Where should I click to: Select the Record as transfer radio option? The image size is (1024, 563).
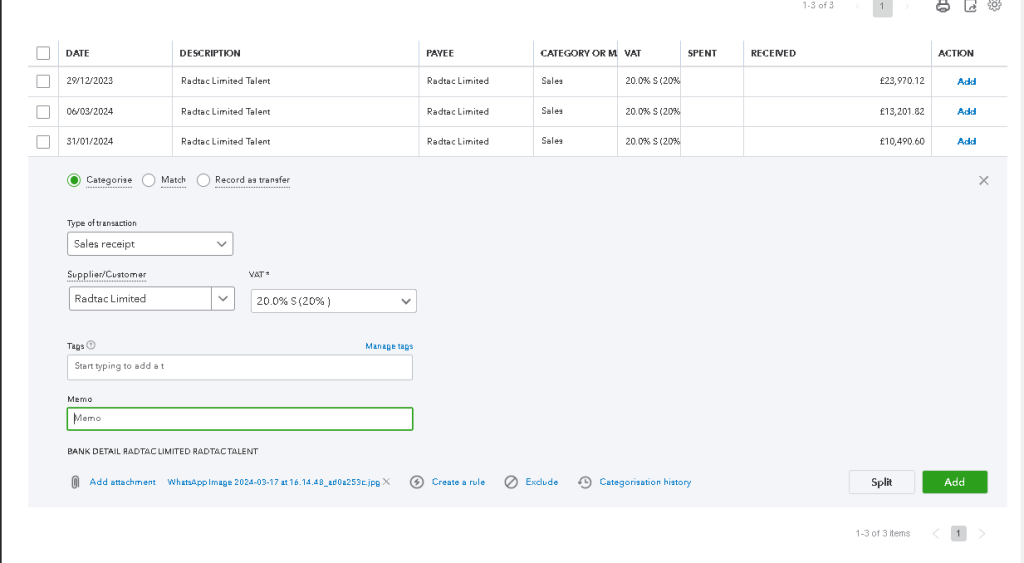click(x=203, y=180)
